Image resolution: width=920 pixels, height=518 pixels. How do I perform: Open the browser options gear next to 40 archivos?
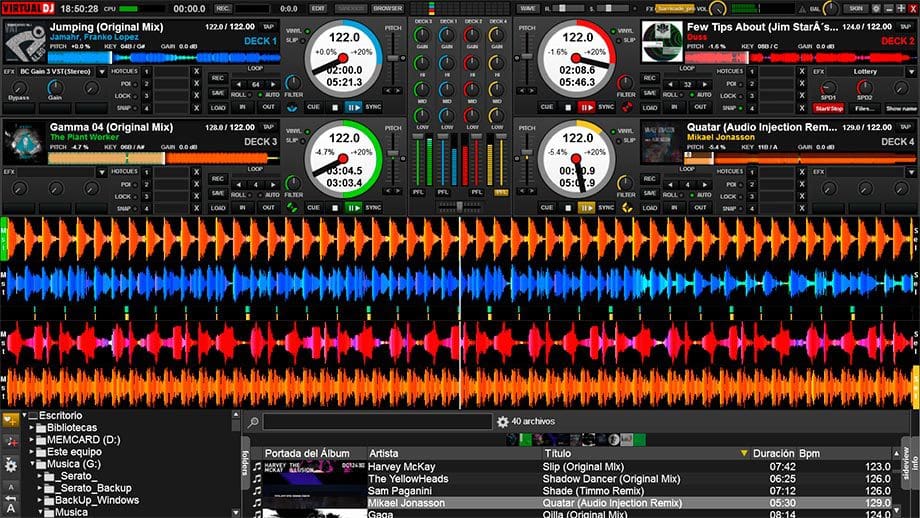point(502,421)
